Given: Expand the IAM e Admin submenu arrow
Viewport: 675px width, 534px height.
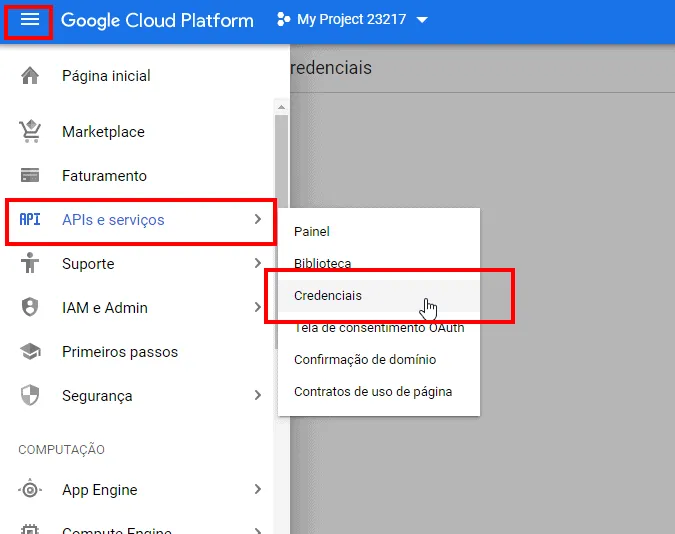Looking at the screenshot, I should pyautogui.click(x=257, y=308).
